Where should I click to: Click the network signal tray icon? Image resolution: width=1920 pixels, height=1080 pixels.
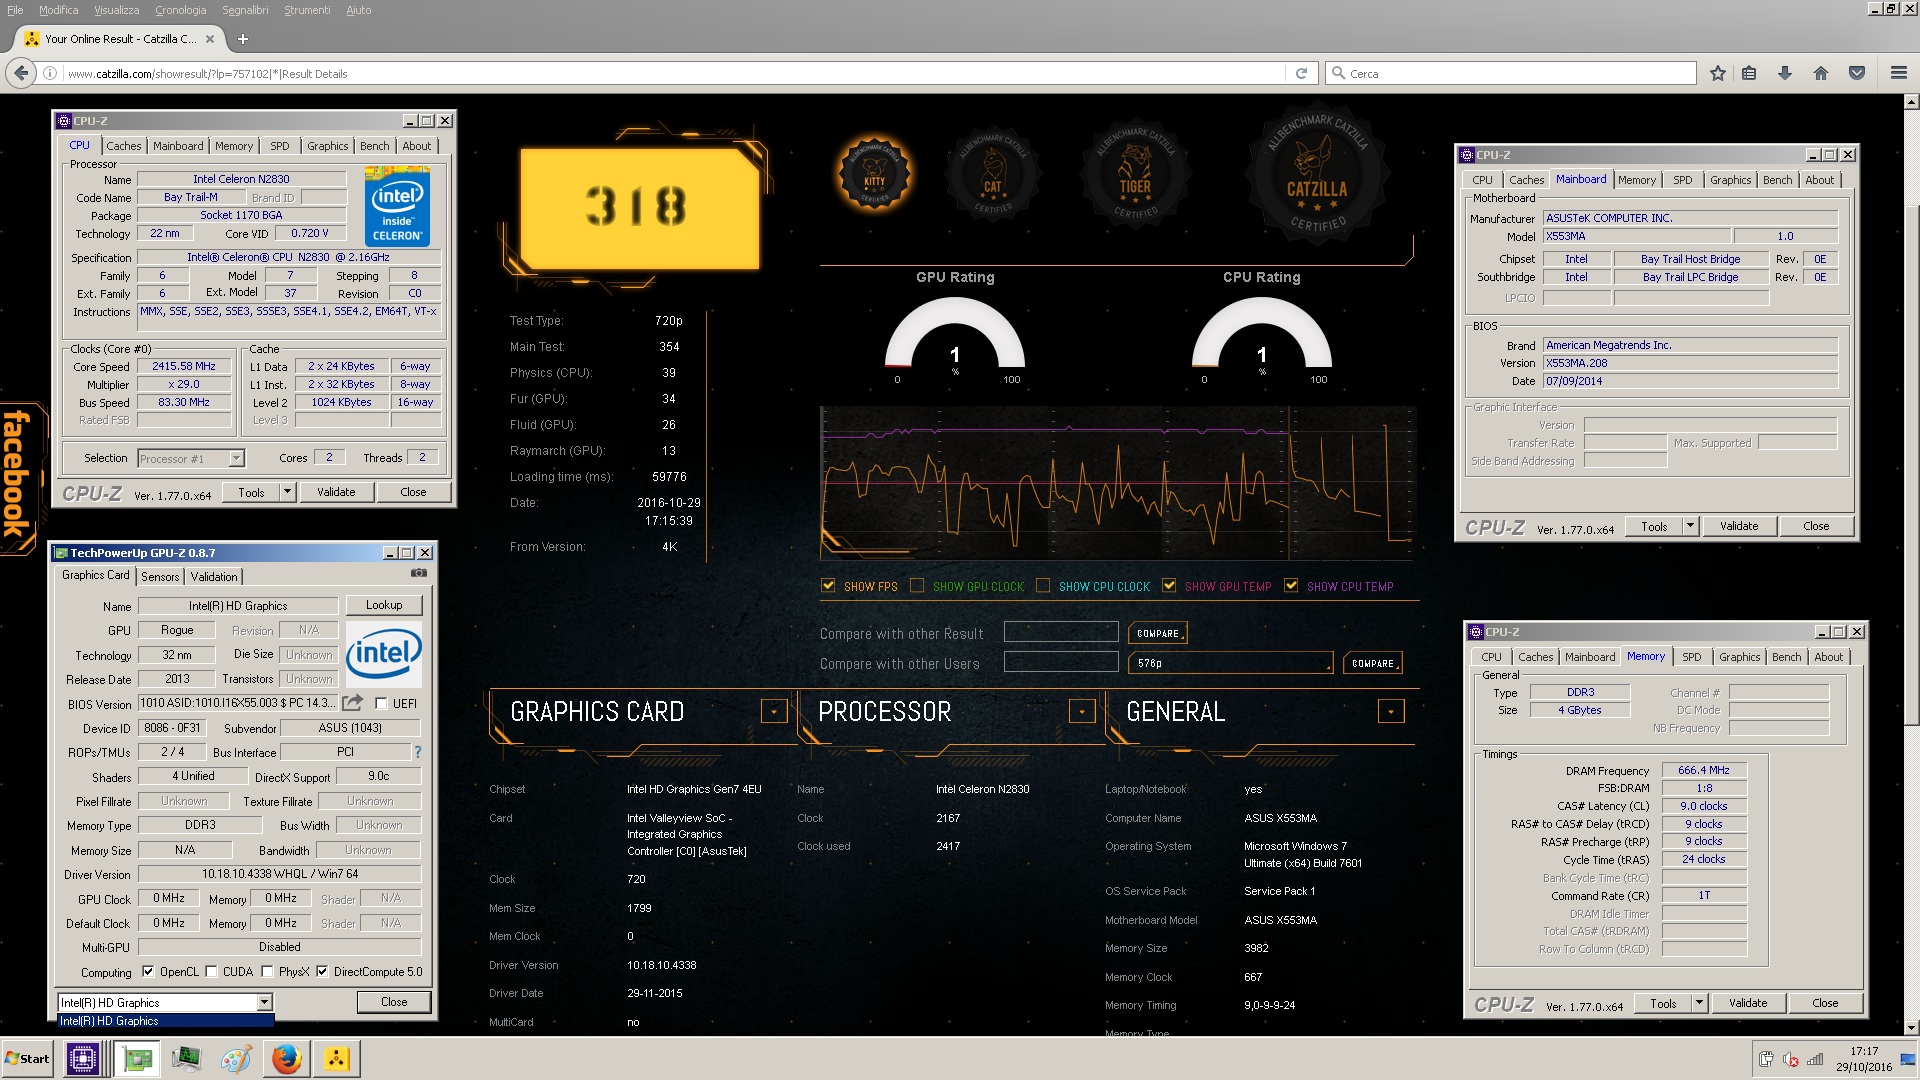[x=1815, y=1060]
